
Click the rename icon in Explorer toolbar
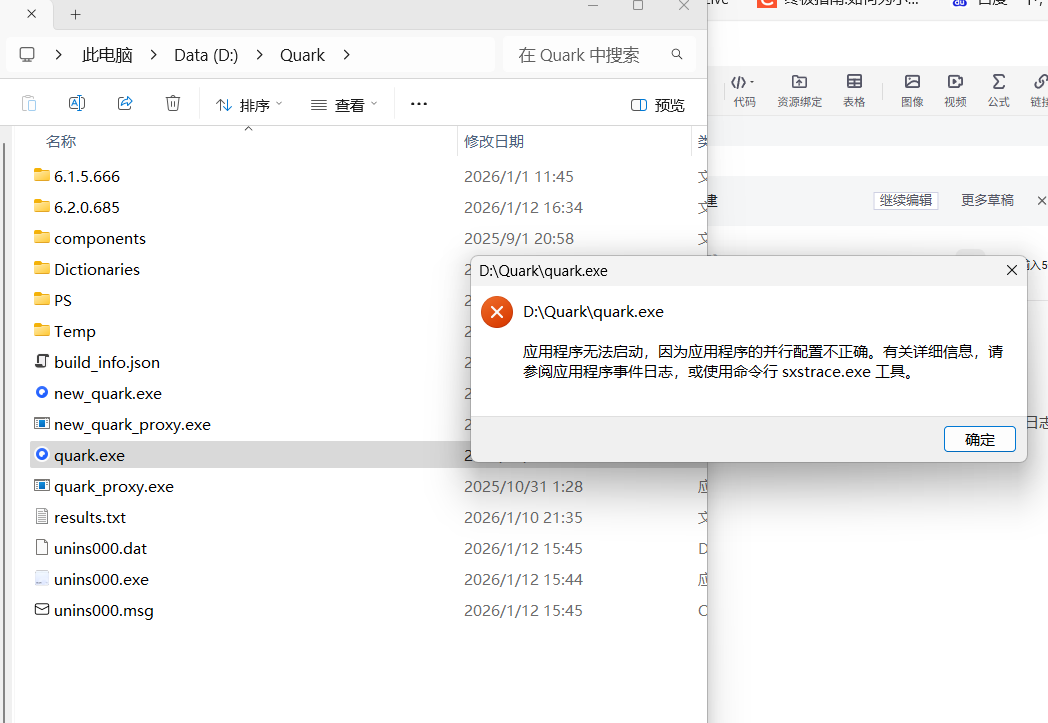pos(77,104)
